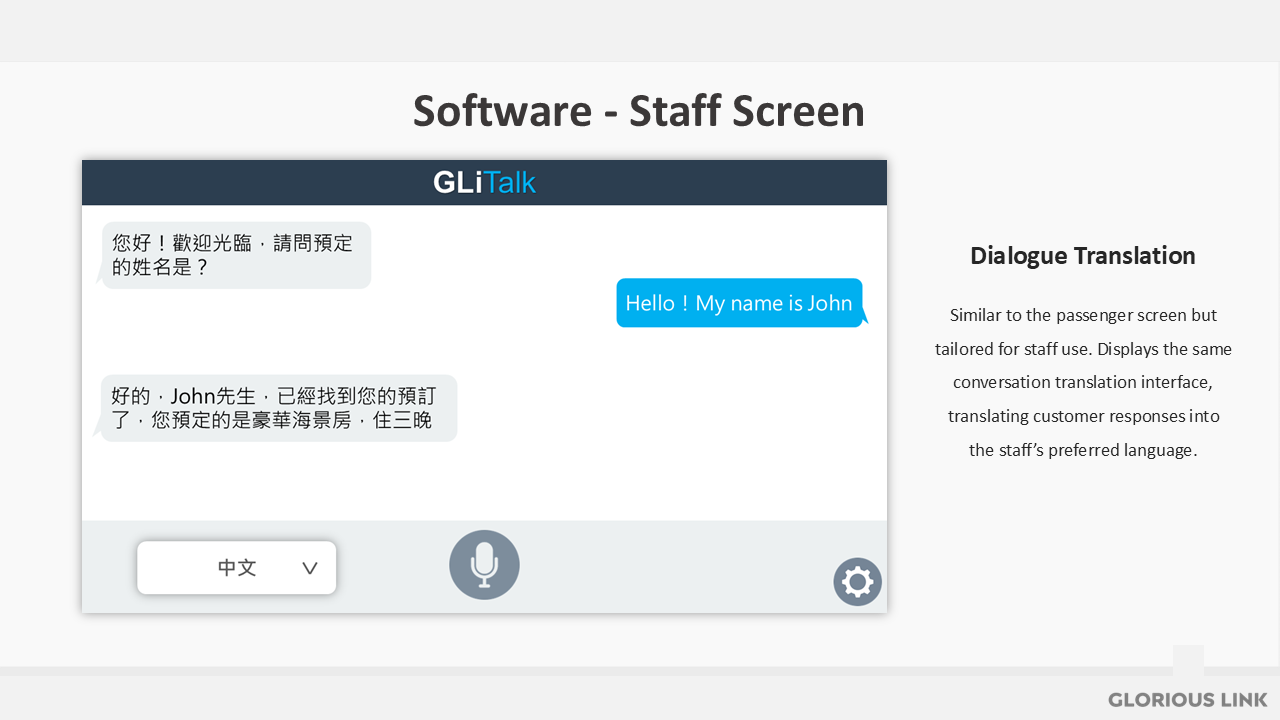Click the Dialogue Translation heading

pyautogui.click(x=1082, y=256)
